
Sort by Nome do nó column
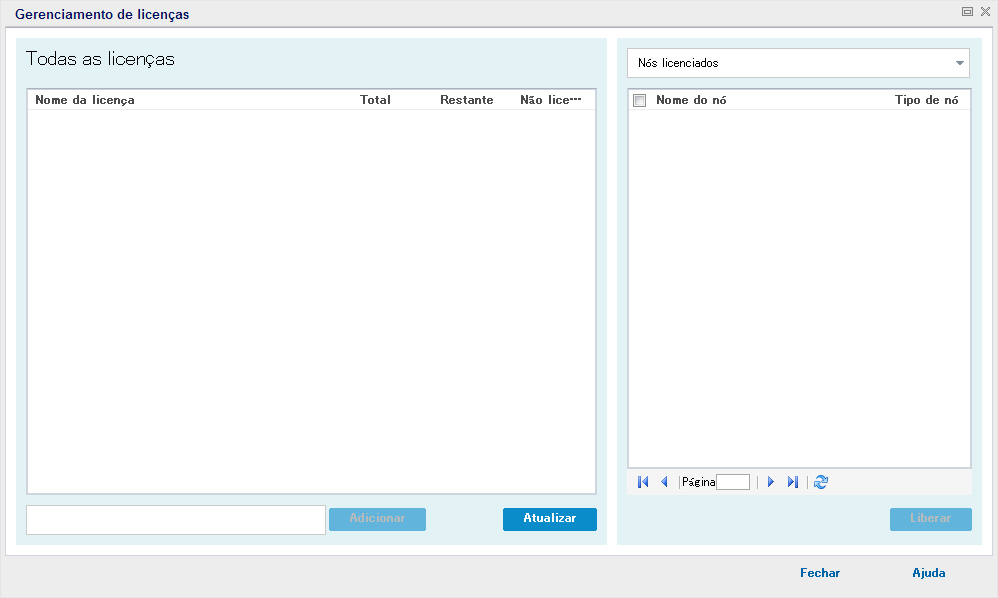tap(691, 100)
